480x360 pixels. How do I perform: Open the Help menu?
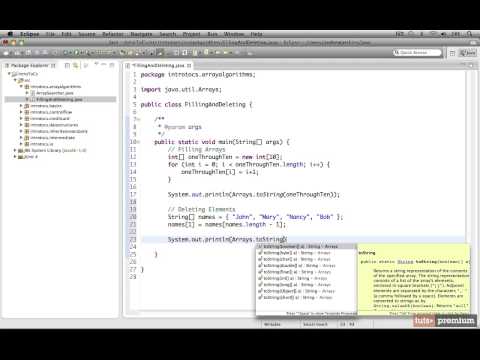click(256, 34)
